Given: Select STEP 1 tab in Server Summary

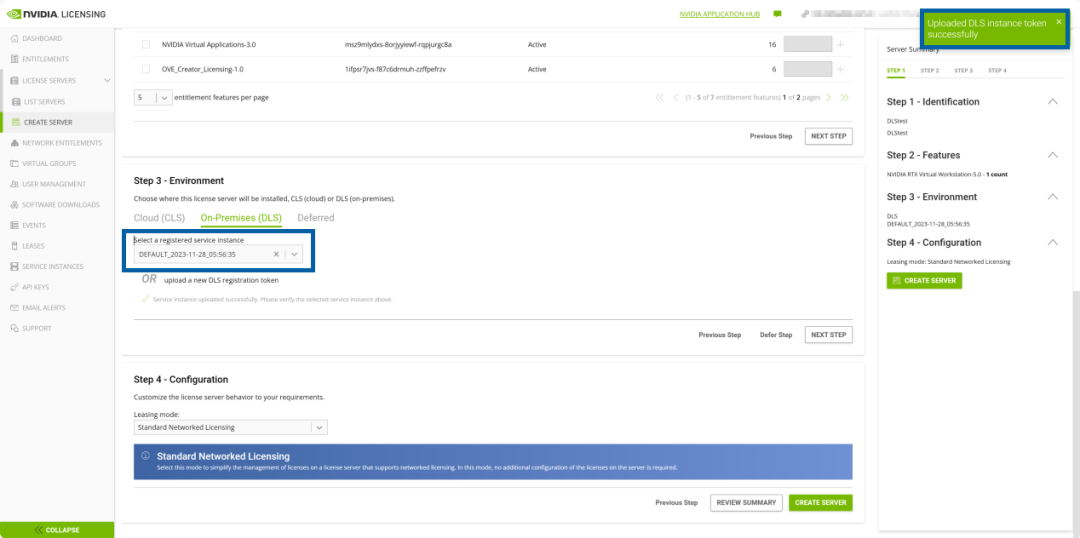Looking at the screenshot, I should coord(896,70).
